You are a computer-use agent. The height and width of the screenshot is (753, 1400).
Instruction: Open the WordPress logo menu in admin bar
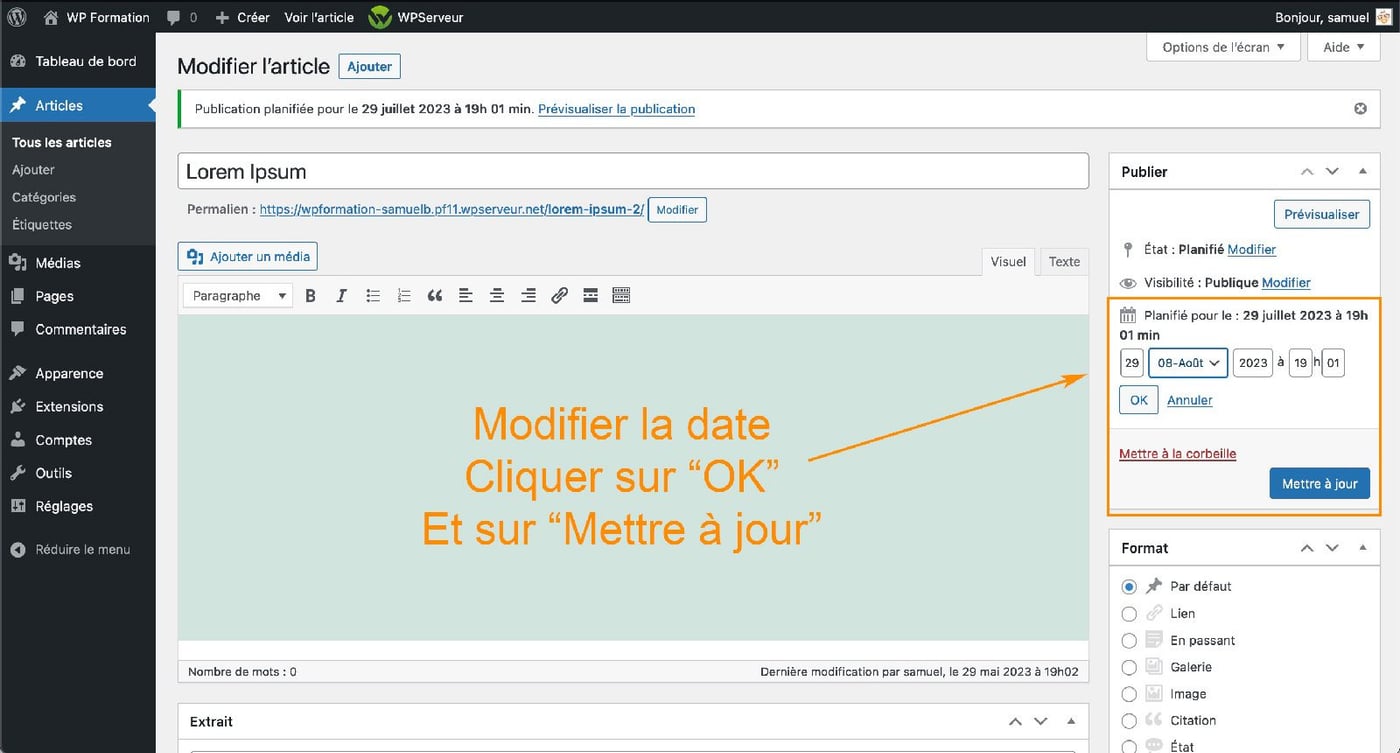[x=16, y=16]
